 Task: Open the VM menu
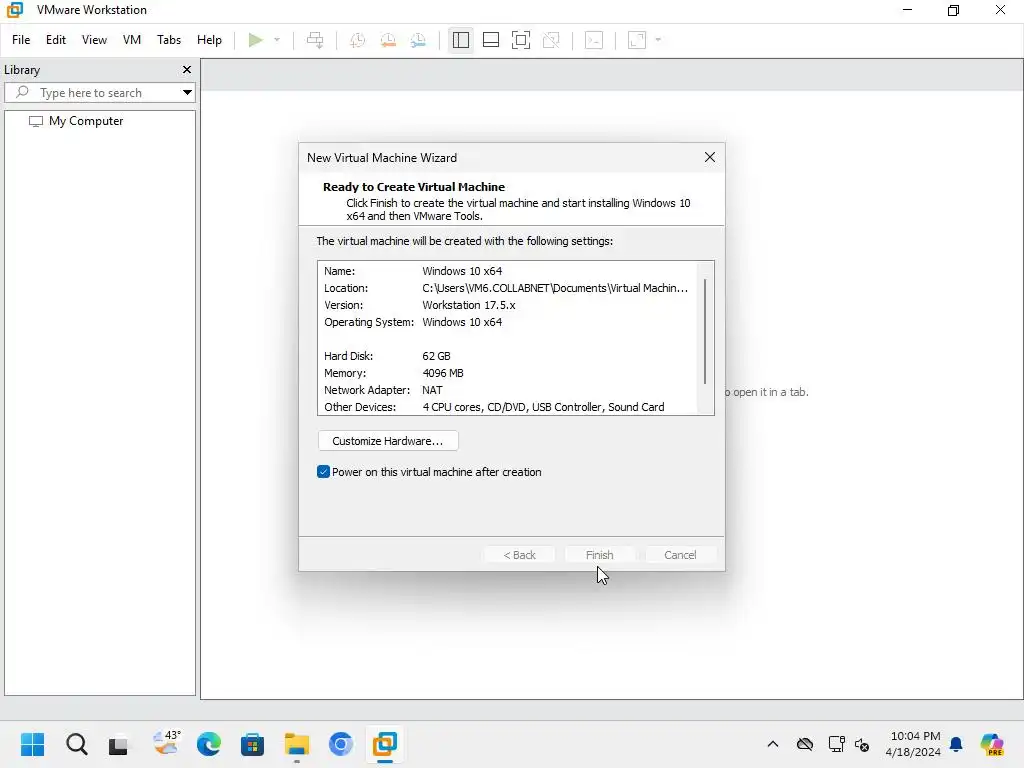[132, 40]
